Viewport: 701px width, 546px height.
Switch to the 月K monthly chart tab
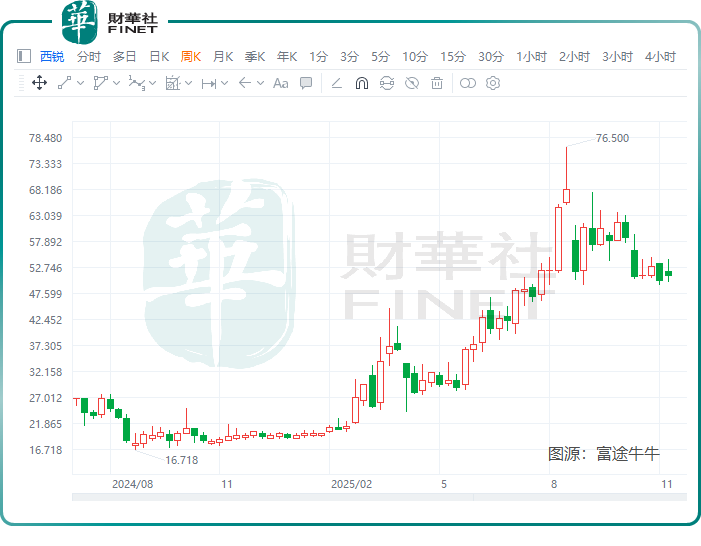tap(223, 57)
